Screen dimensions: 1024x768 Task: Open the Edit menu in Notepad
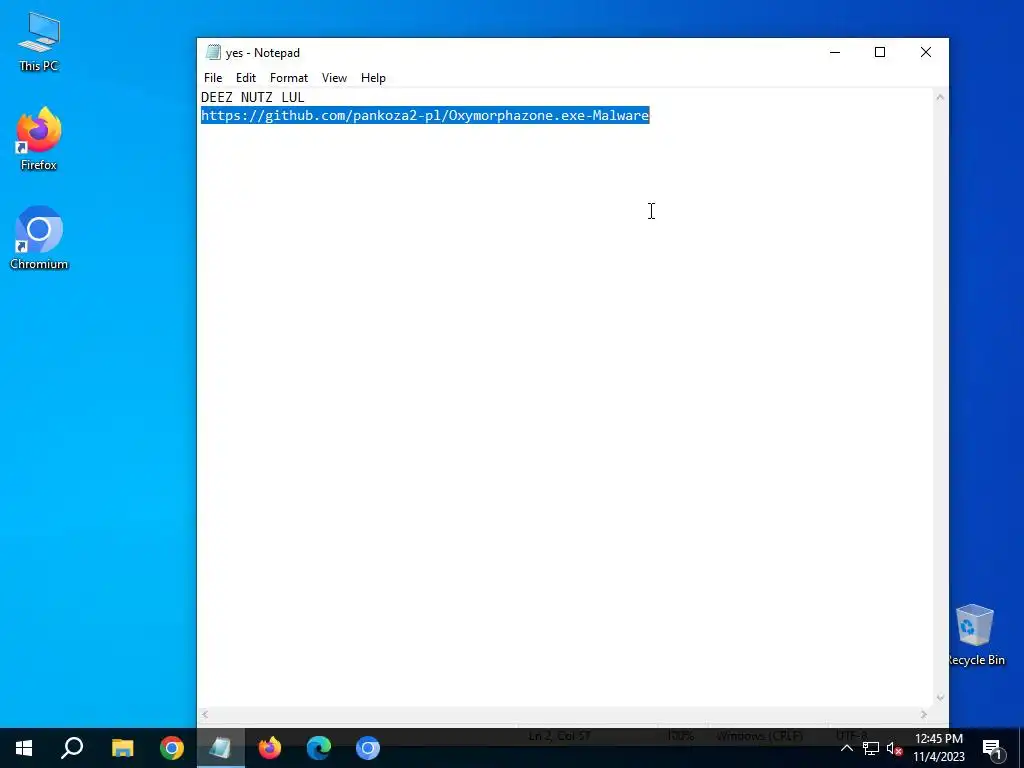(x=246, y=78)
